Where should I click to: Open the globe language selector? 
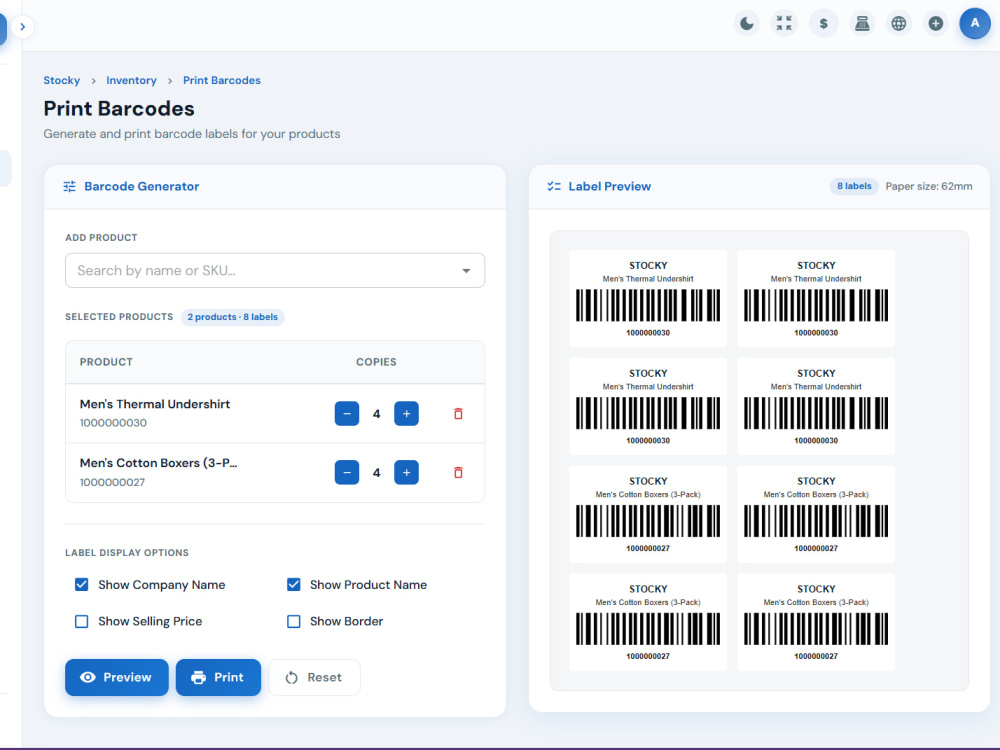(899, 24)
